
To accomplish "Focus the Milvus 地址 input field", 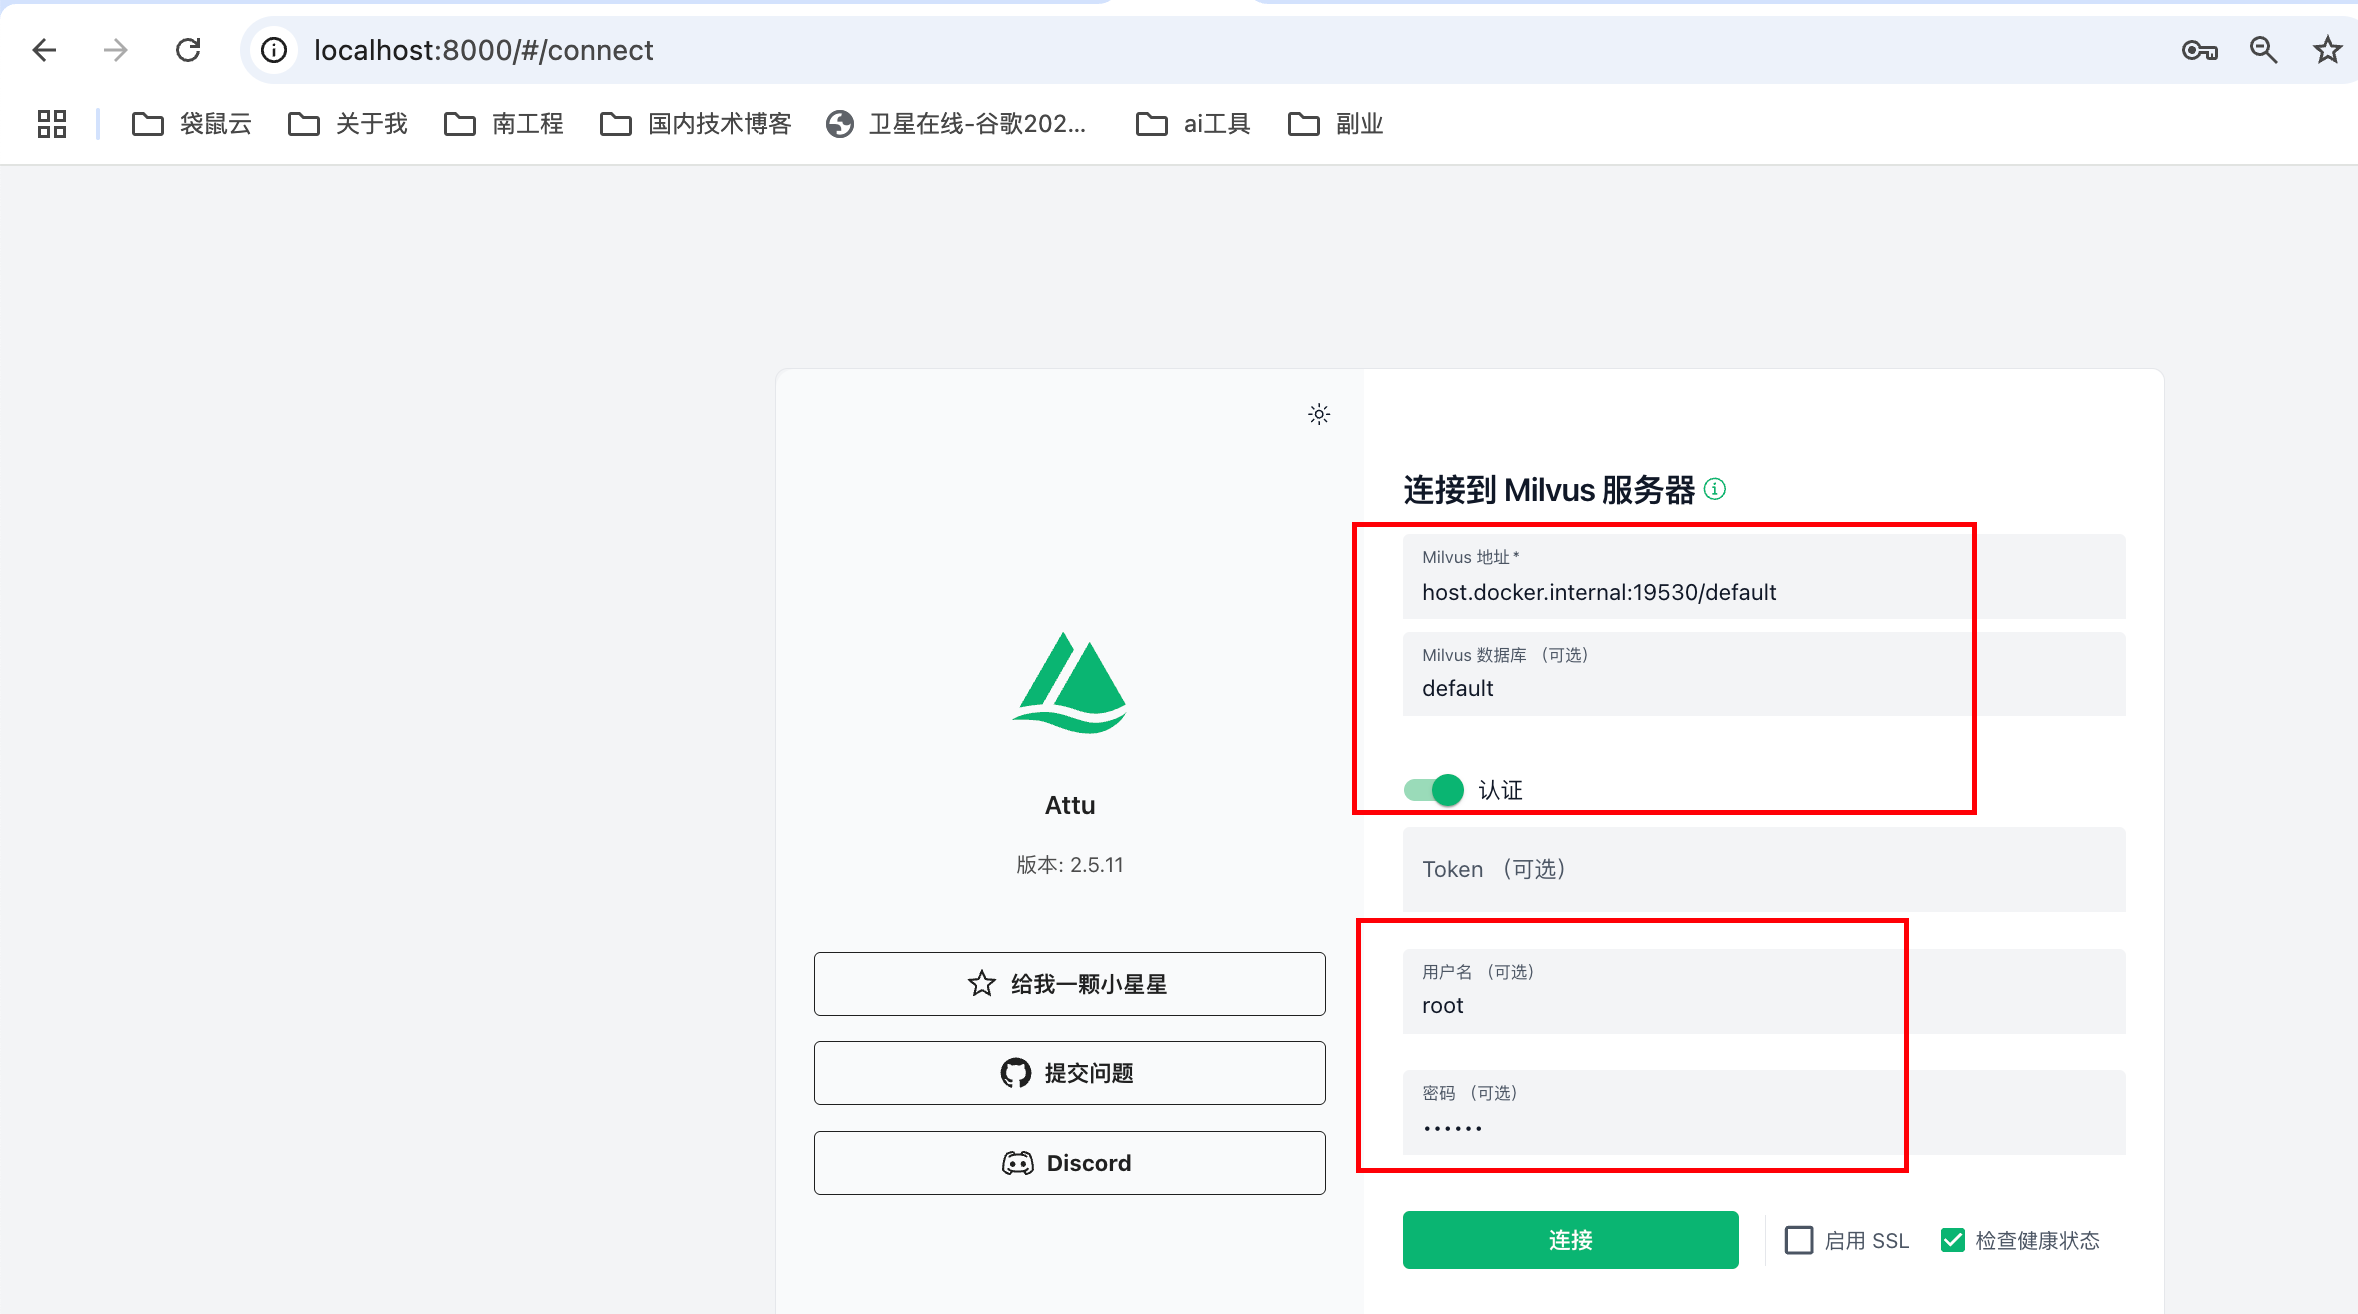I will tap(1764, 576).
